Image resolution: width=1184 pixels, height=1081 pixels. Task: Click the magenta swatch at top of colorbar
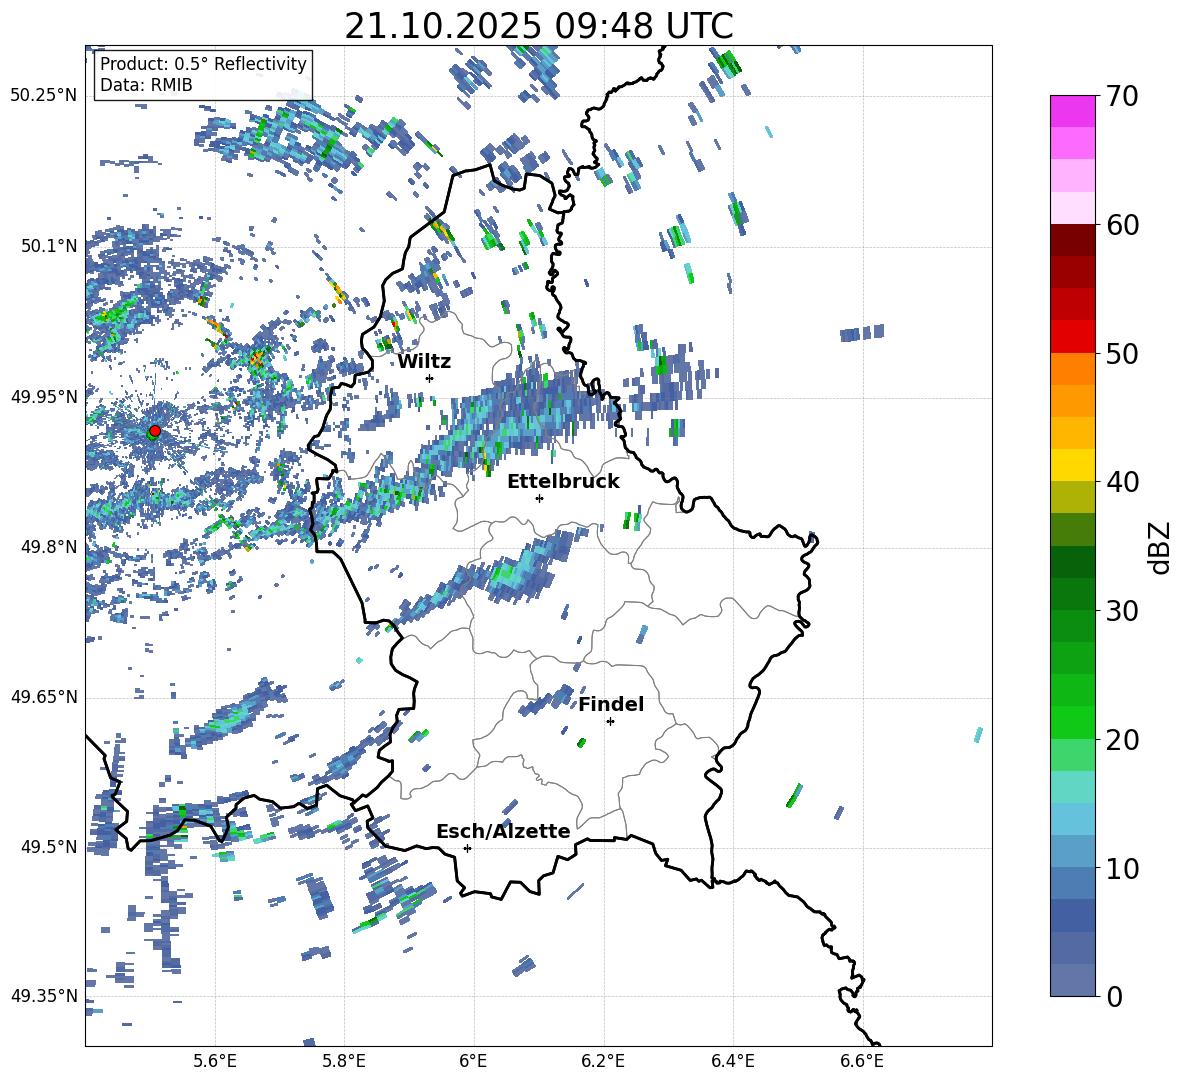(x=1073, y=112)
